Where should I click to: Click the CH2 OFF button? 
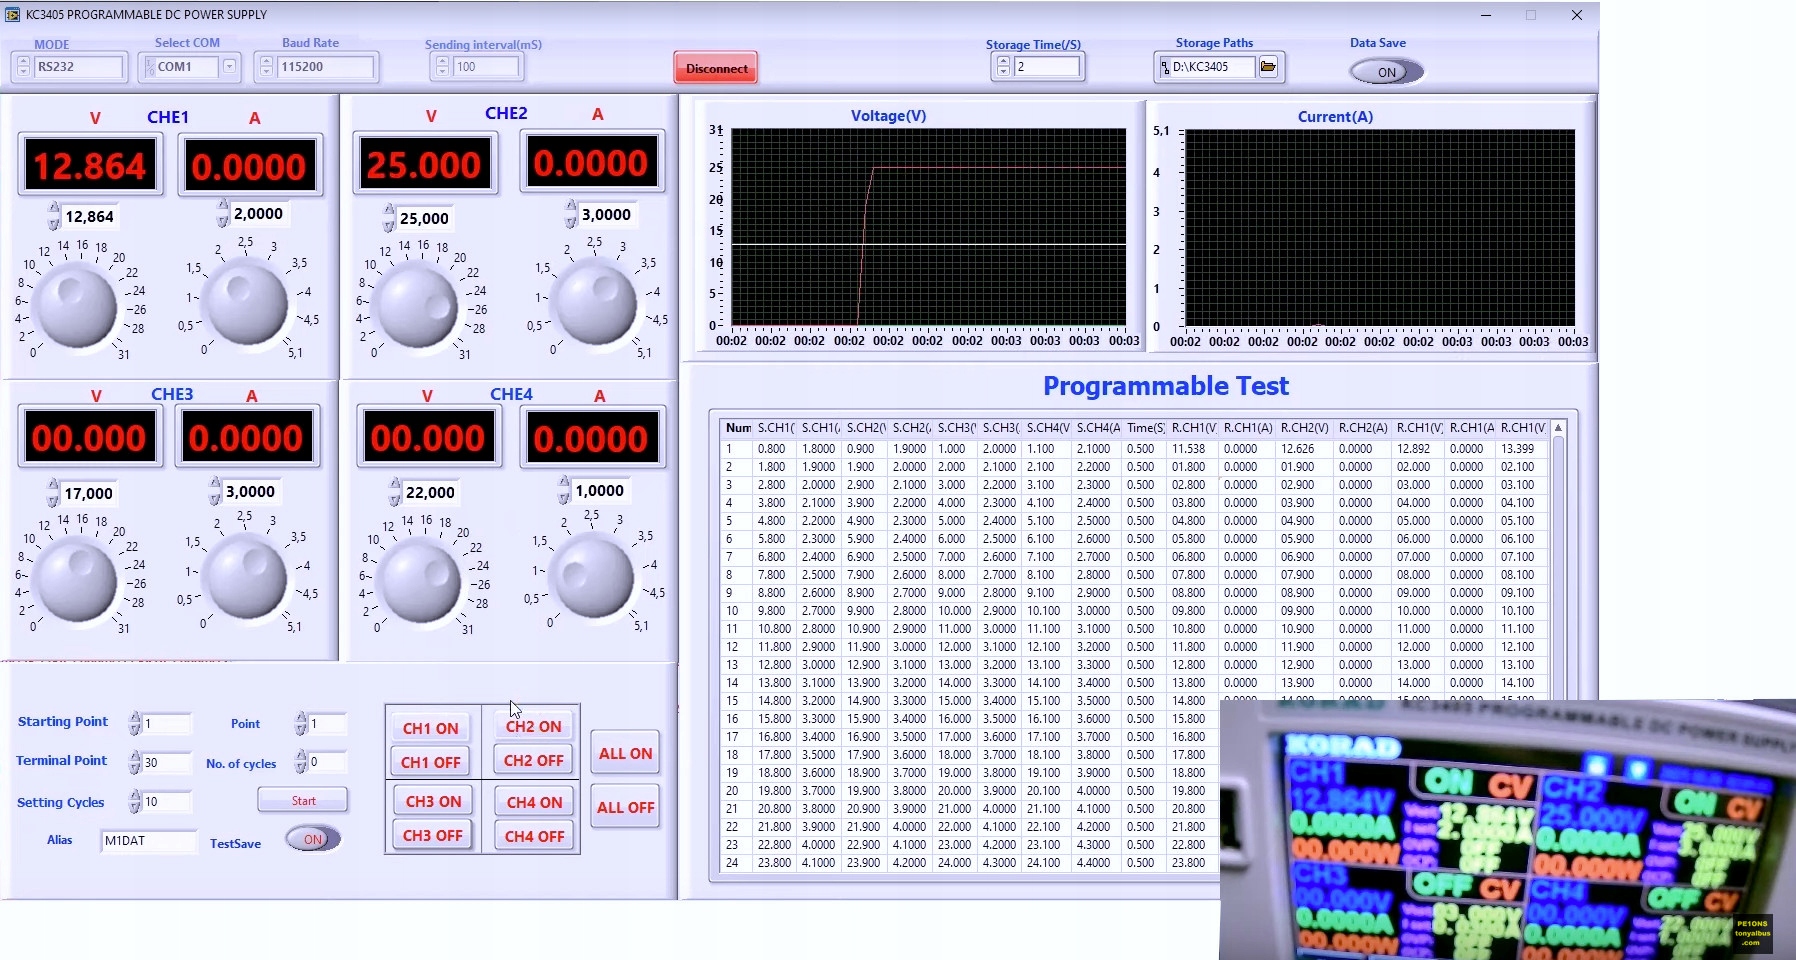[534, 760]
